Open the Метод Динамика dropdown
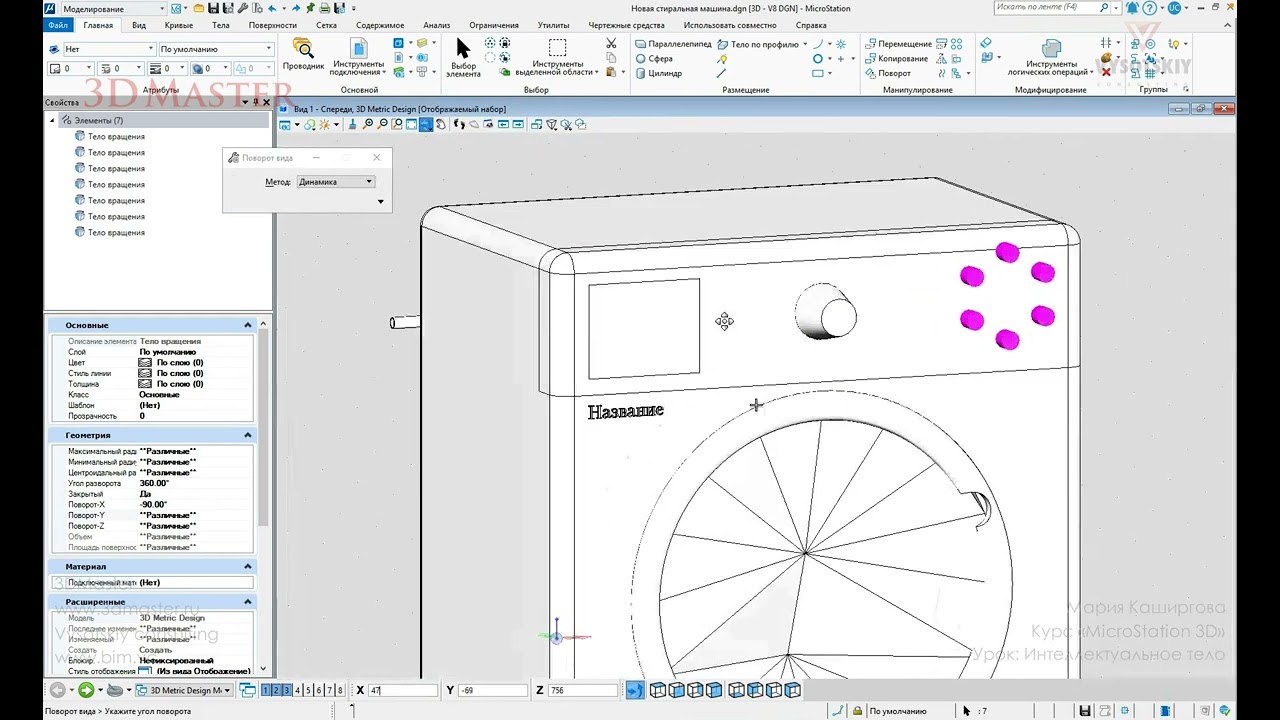Image resolution: width=1280 pixels, height=720 pixels. coord(336,182)
